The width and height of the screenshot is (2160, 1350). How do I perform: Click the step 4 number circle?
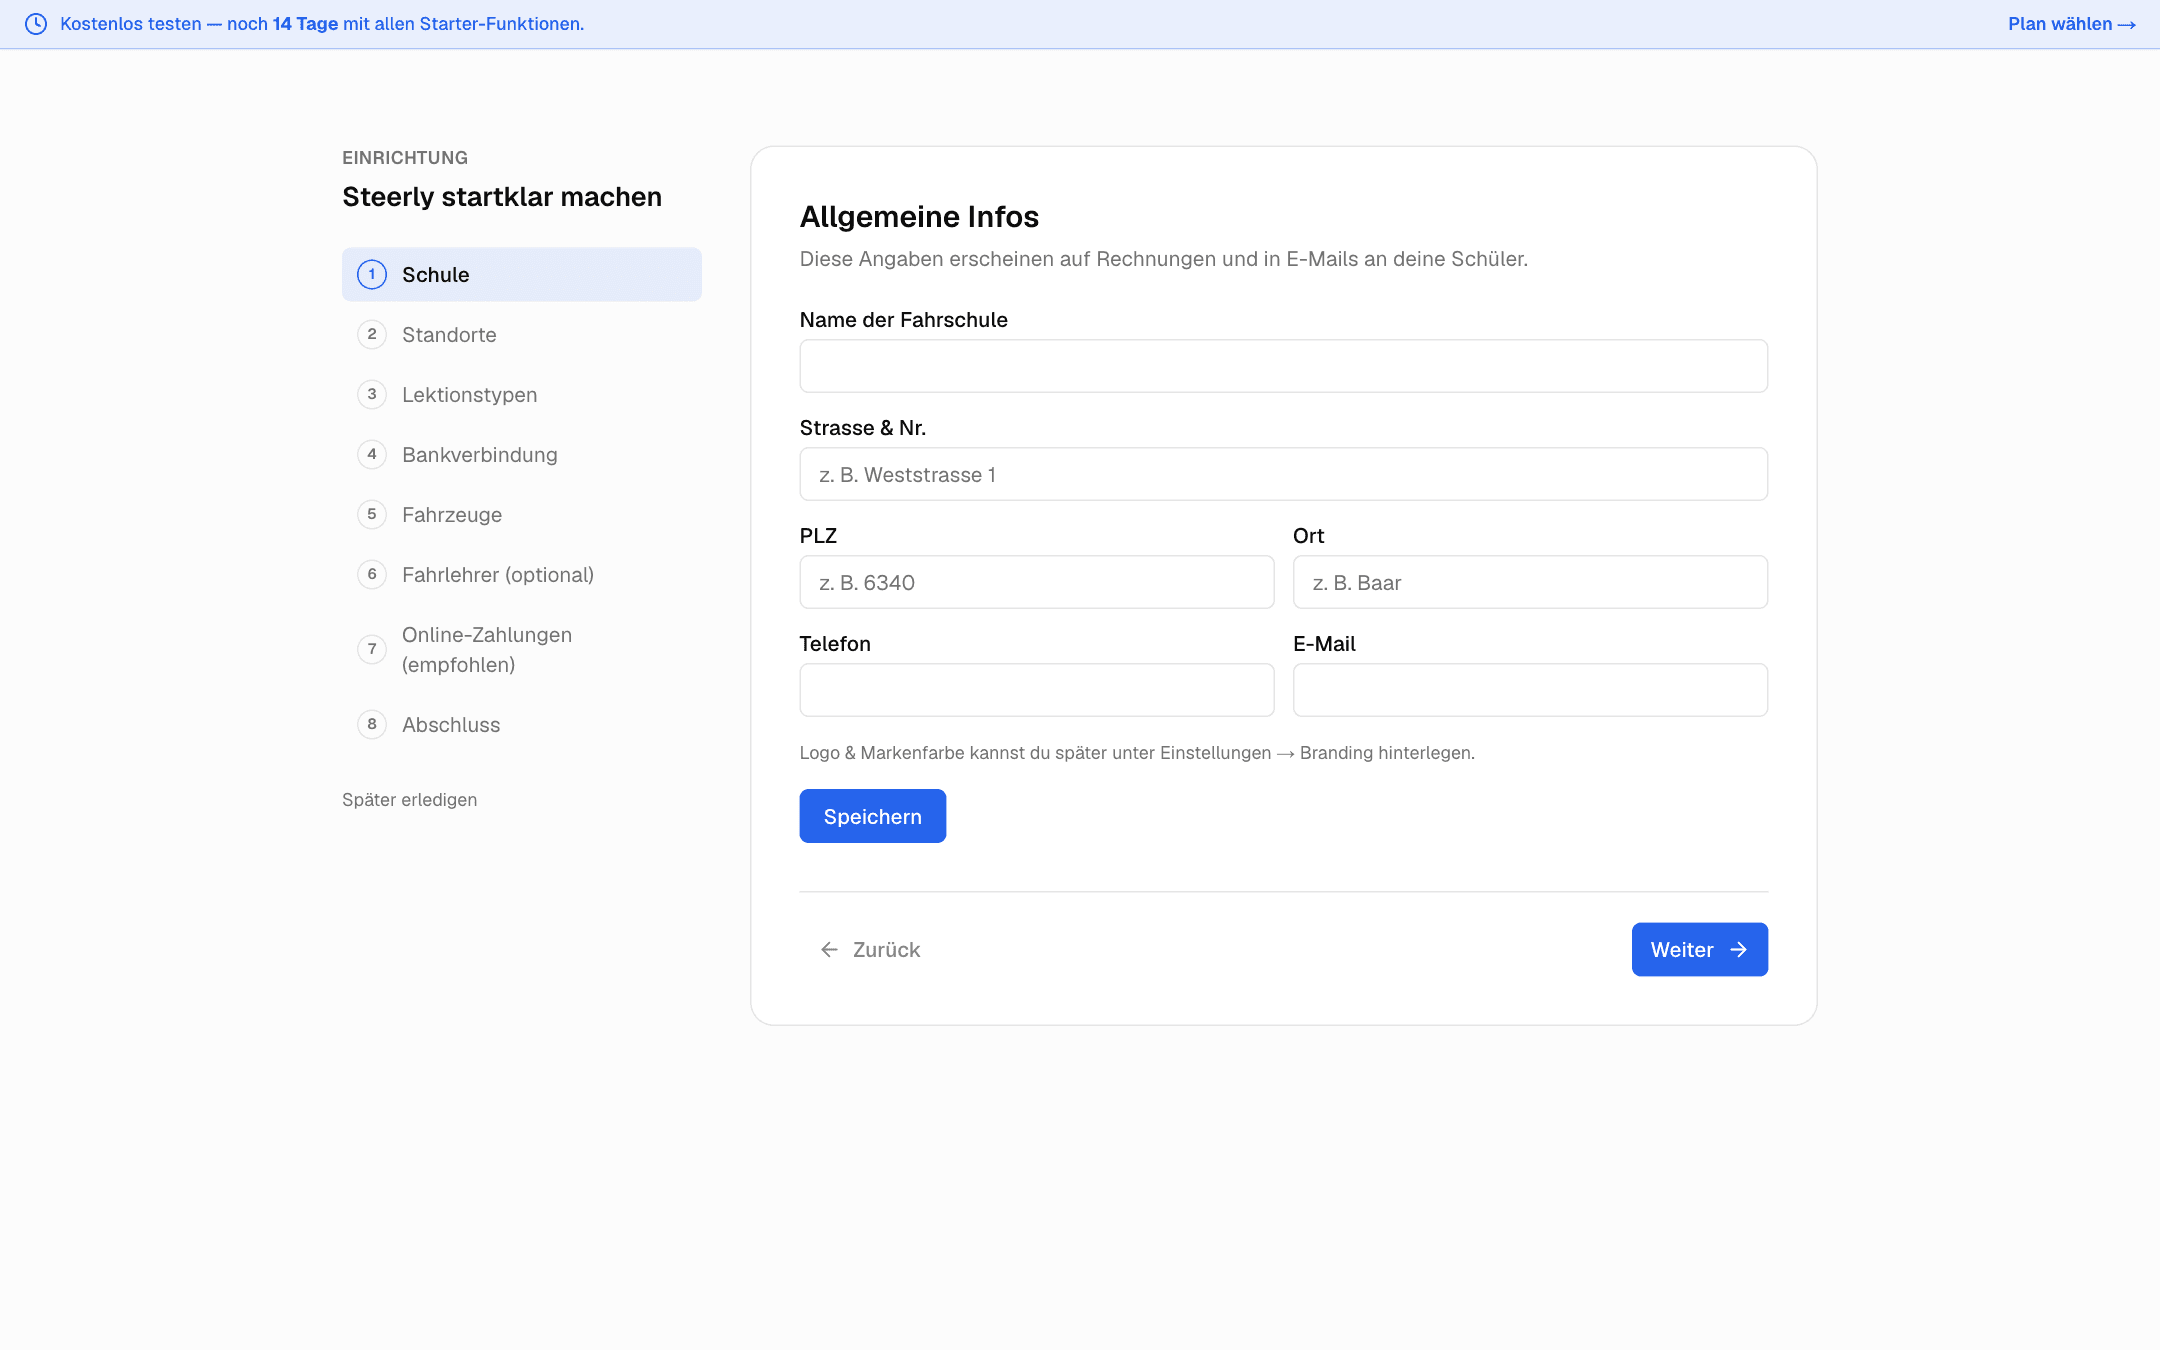tap(372, 454)
